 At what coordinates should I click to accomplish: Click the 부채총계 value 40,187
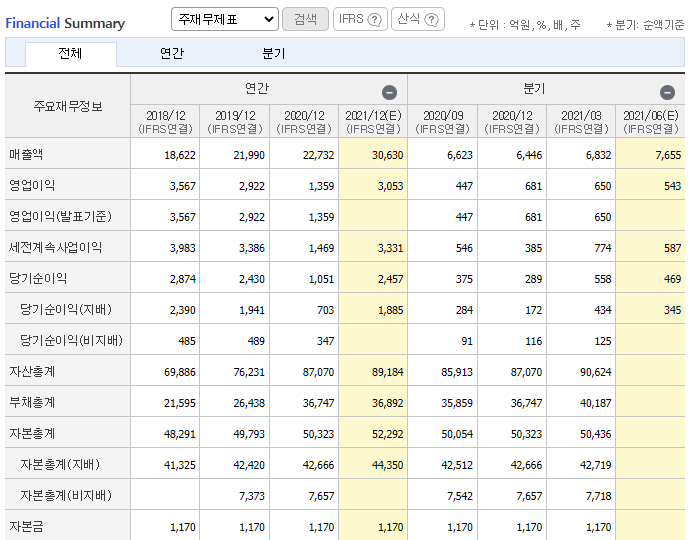(x=596, y=403)
